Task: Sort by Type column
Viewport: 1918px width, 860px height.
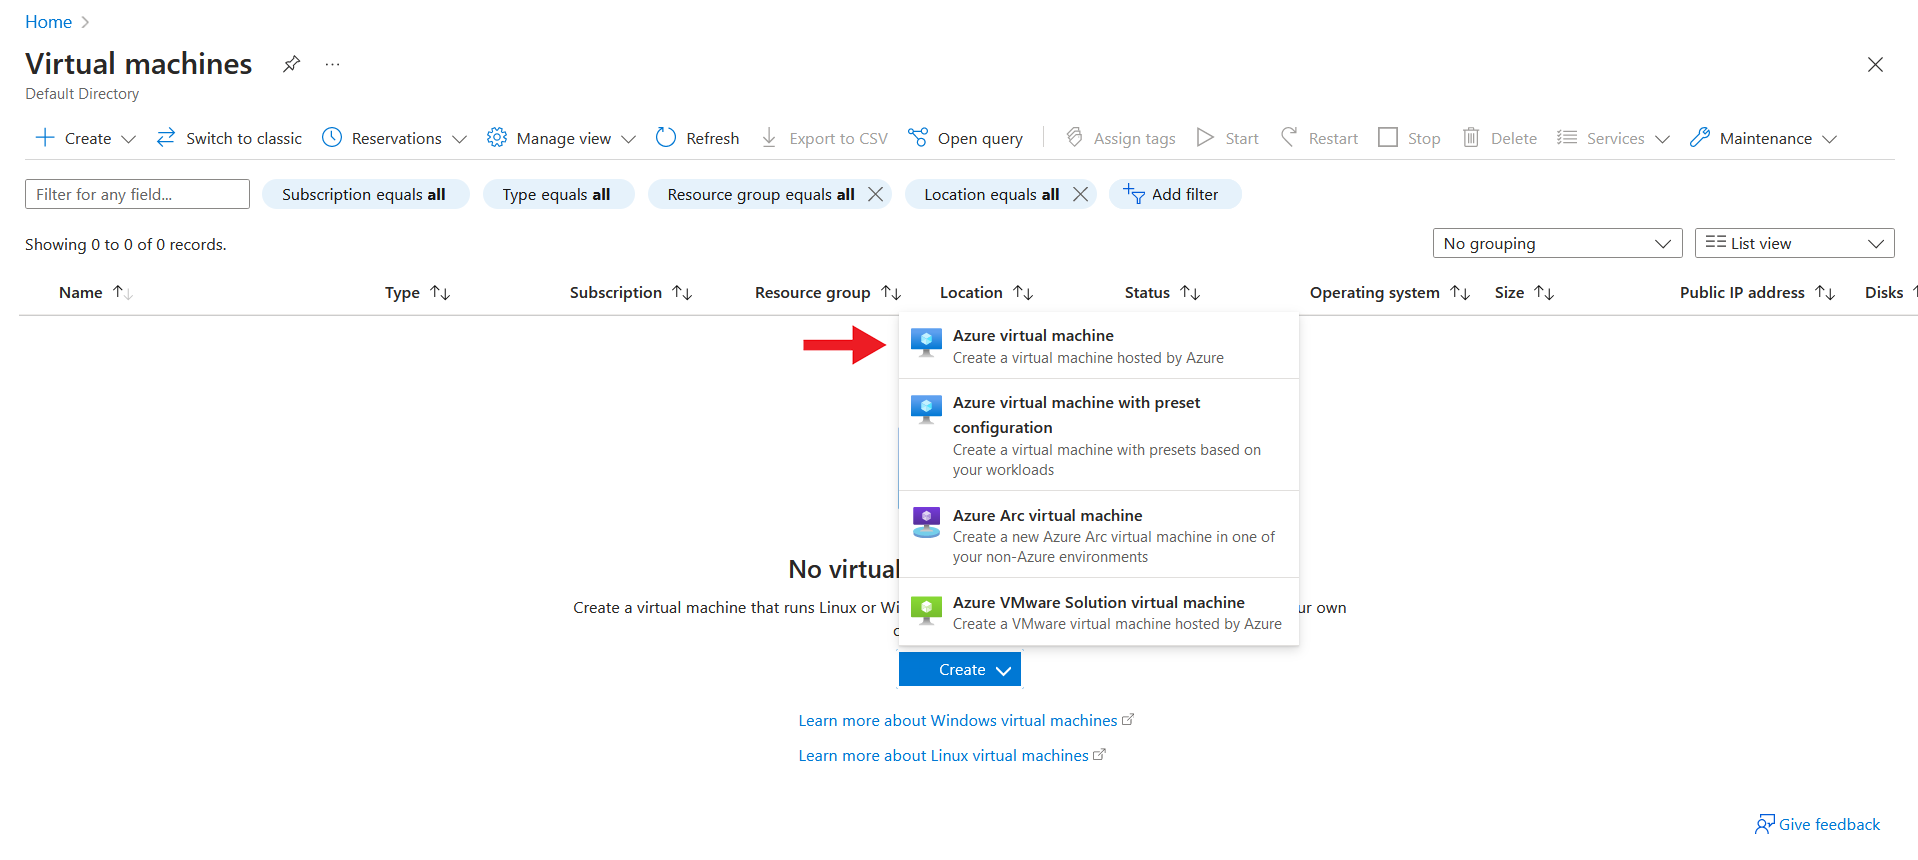Action: (x=417, y=292)
